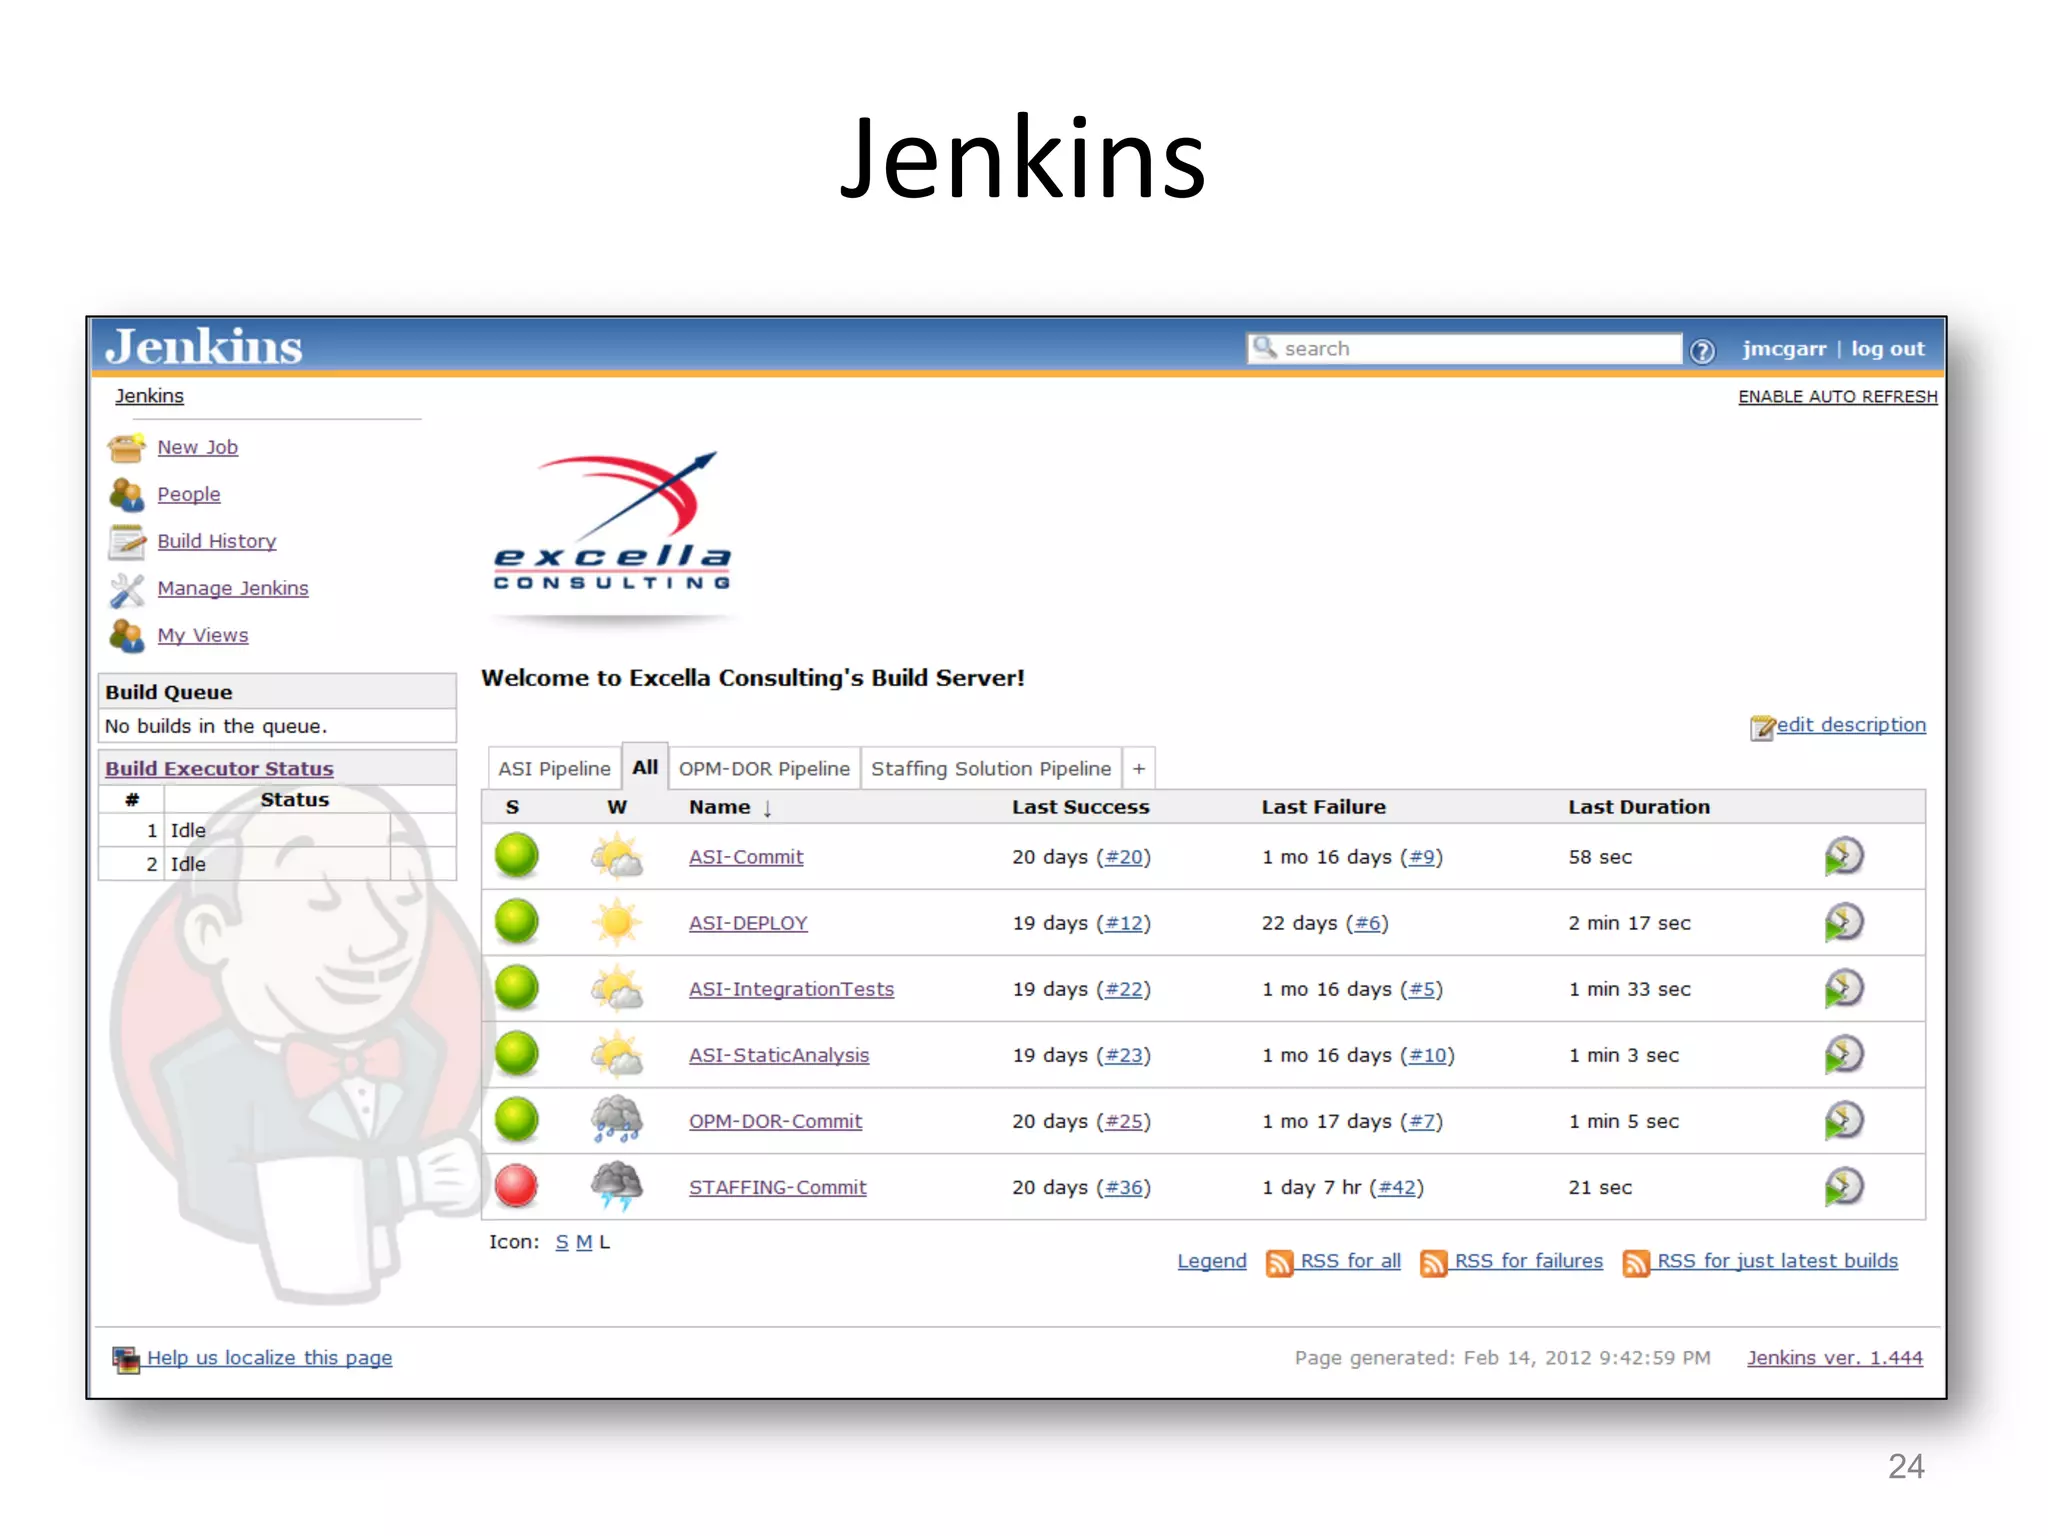Click the edit description notepad icon
This screenshot has height=1536, width=2048.
(x=1762, y=727)
